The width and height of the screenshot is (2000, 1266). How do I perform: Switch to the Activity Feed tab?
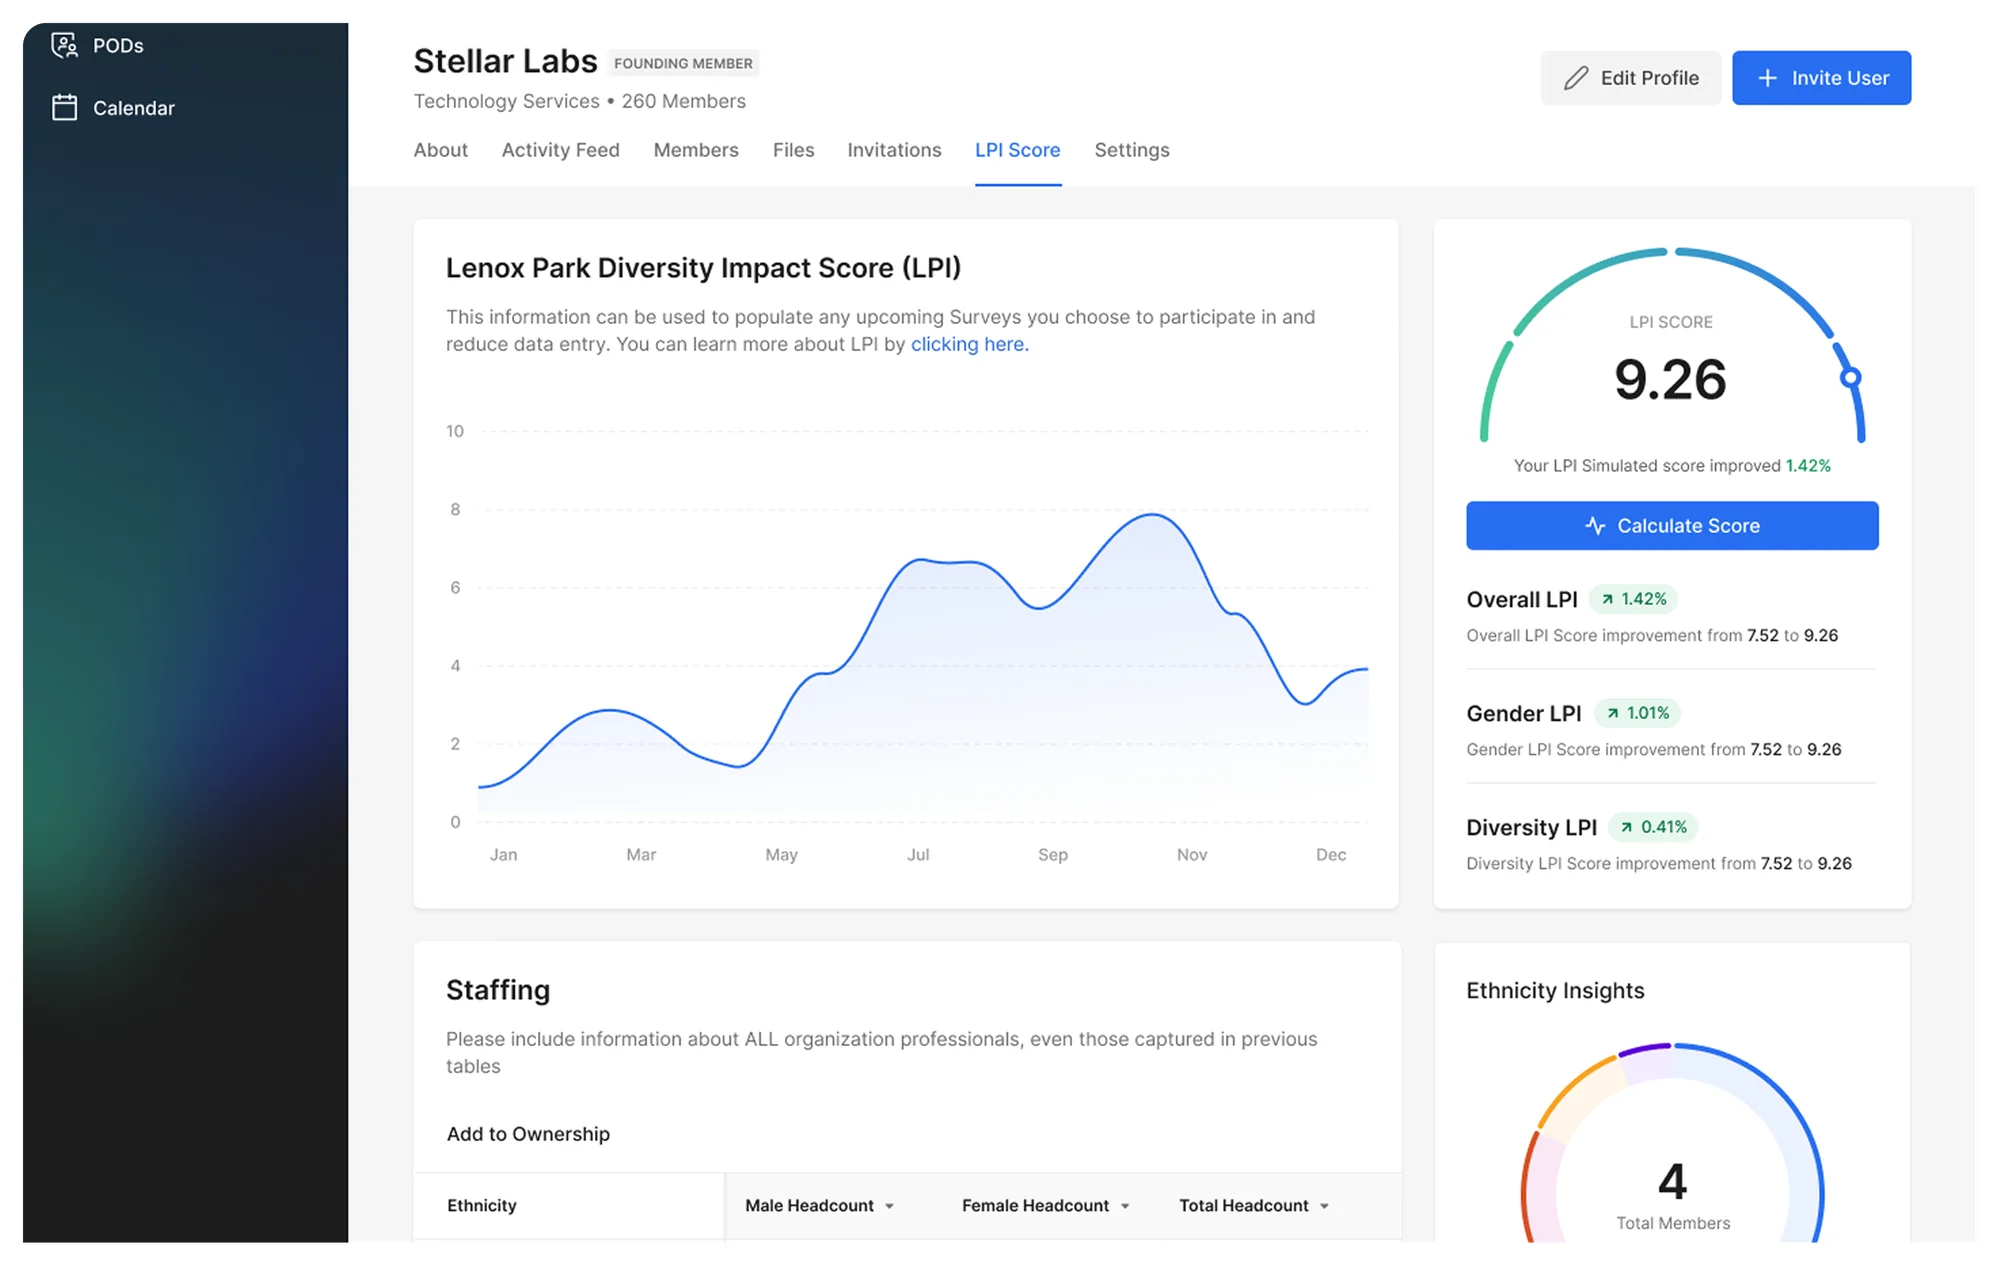(x=560, y=150)
